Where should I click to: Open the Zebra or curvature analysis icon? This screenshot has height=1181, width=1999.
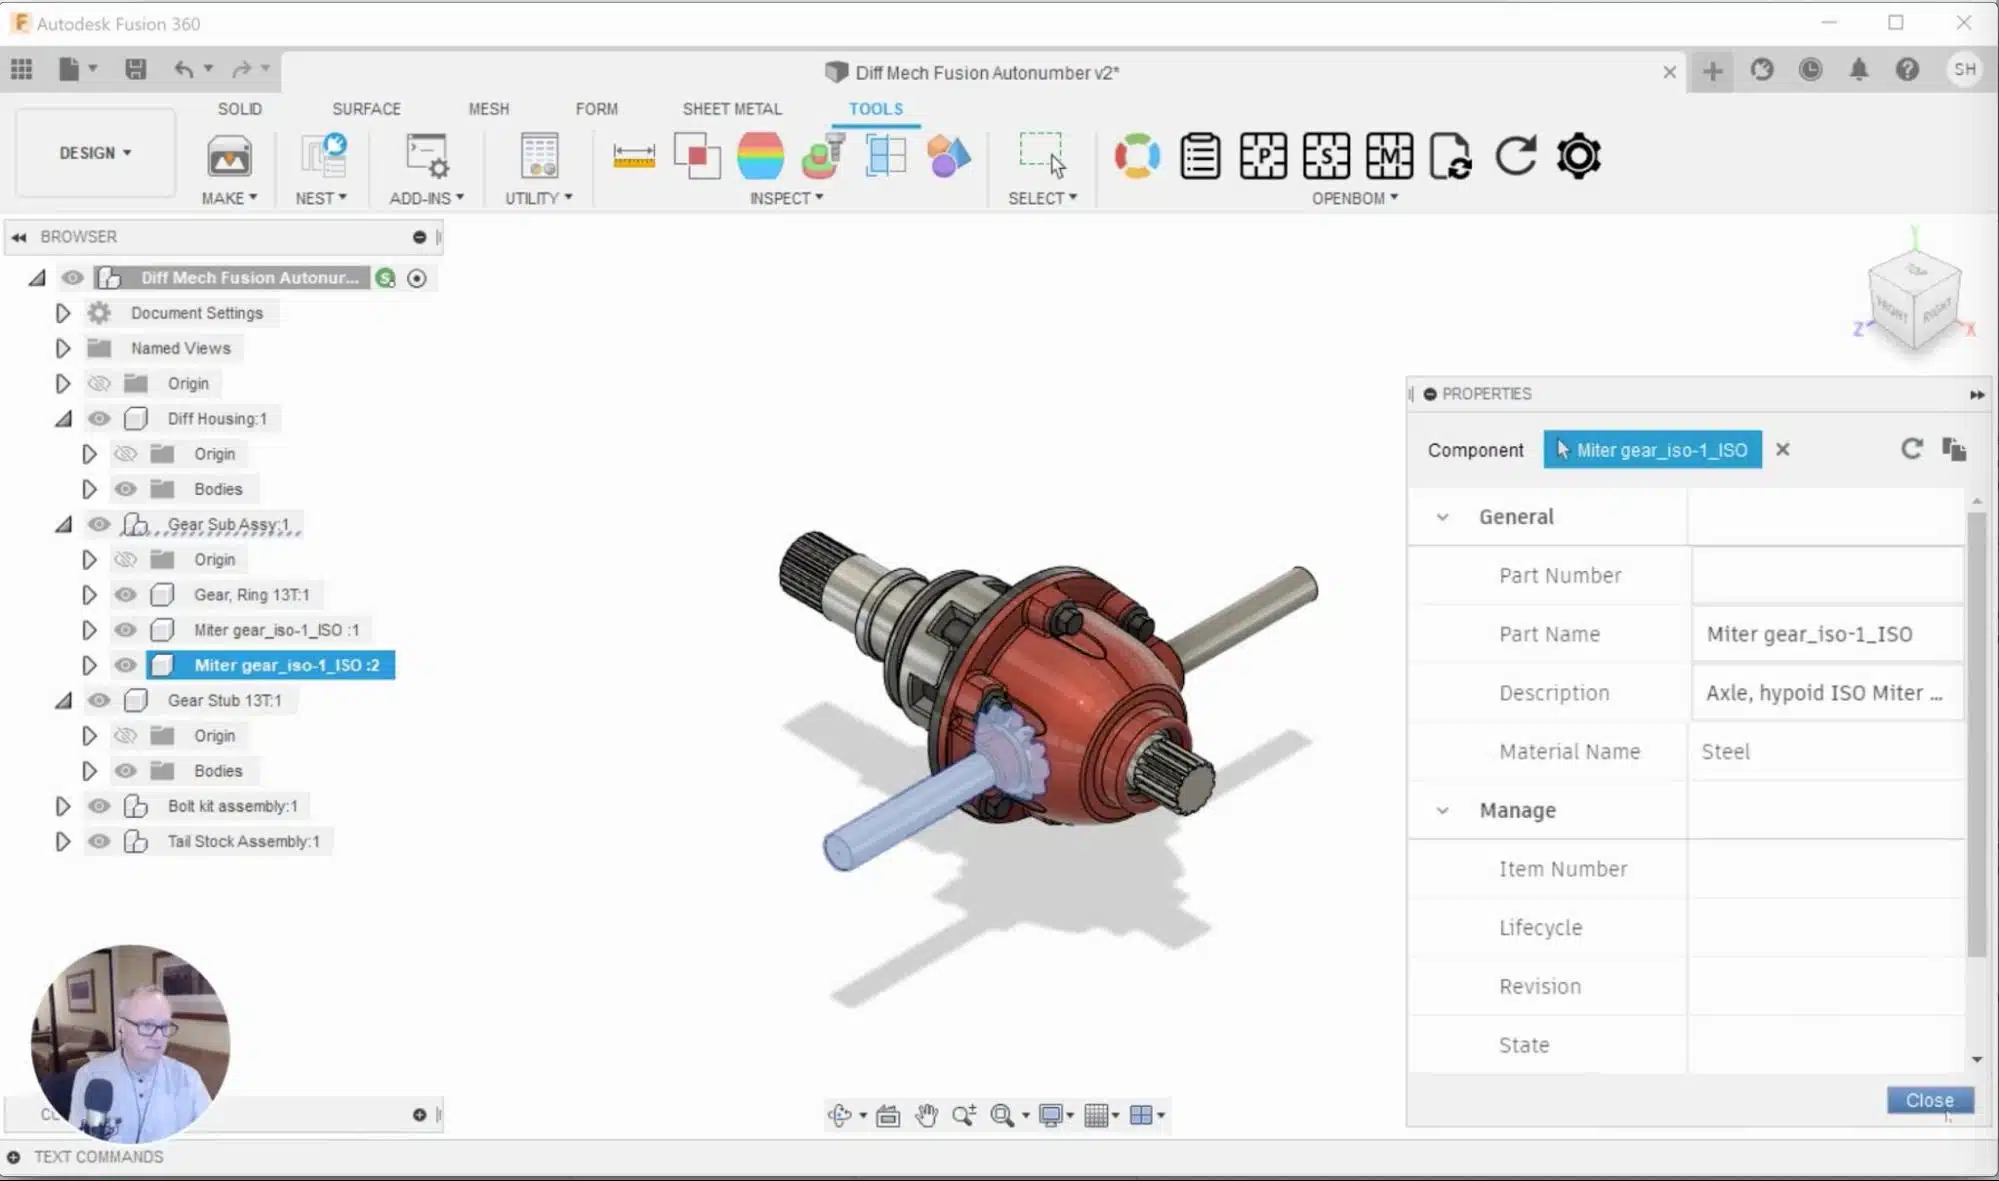click(760, 156)
